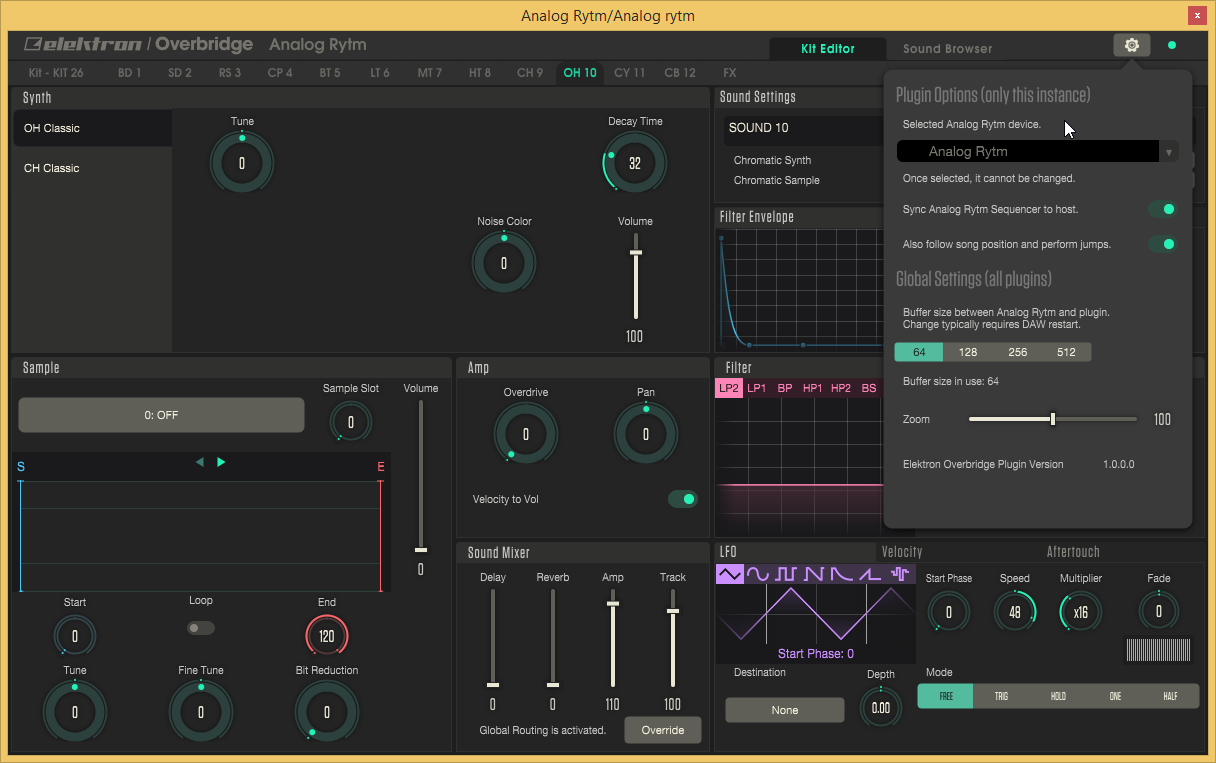
Task: Choose the sawtooth LFO waveform icon
Action: point(815,574)
